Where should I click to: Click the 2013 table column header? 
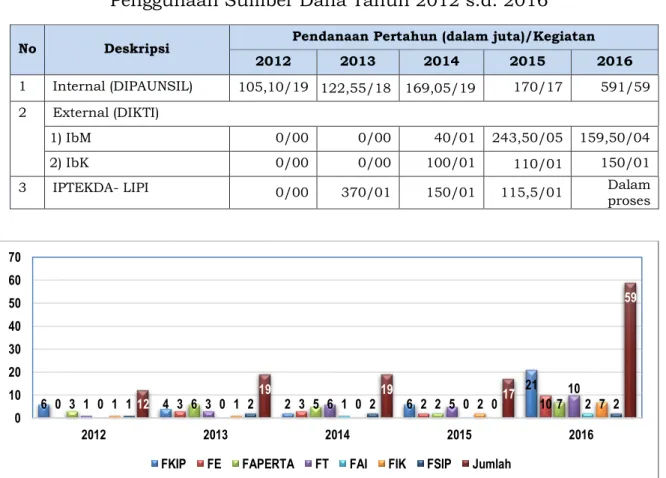click(x=358, y=62)
